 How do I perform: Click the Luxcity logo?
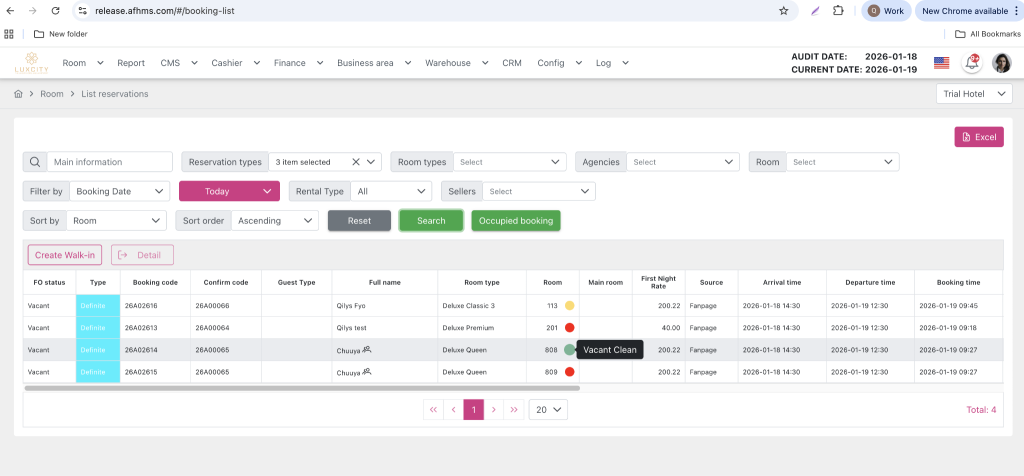[x=31, y=63]
